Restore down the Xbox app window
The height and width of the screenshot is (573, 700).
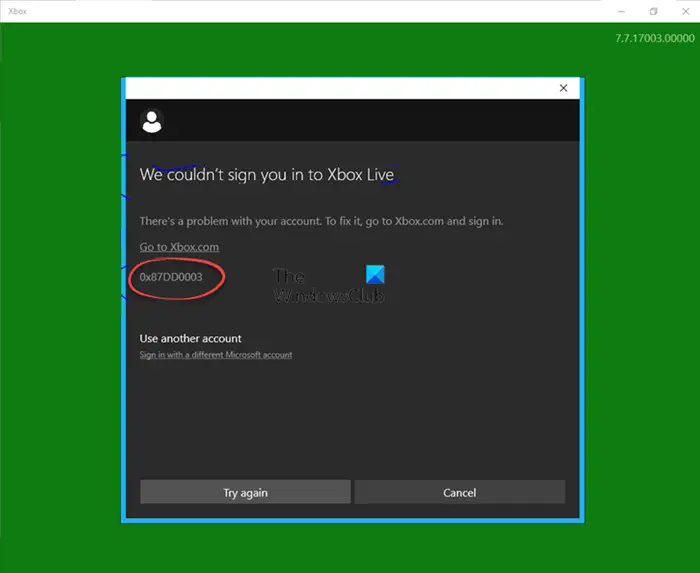(654, 11)
